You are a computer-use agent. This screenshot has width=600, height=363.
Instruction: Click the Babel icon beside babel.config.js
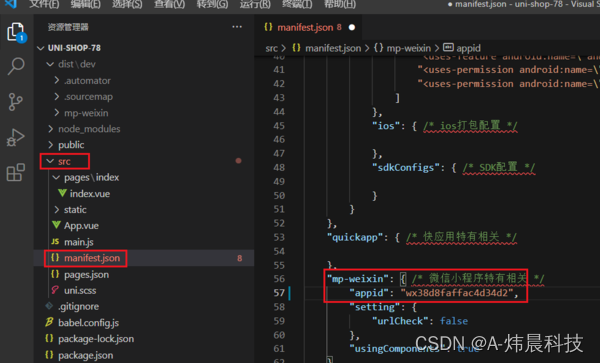[x=49, y=322]
